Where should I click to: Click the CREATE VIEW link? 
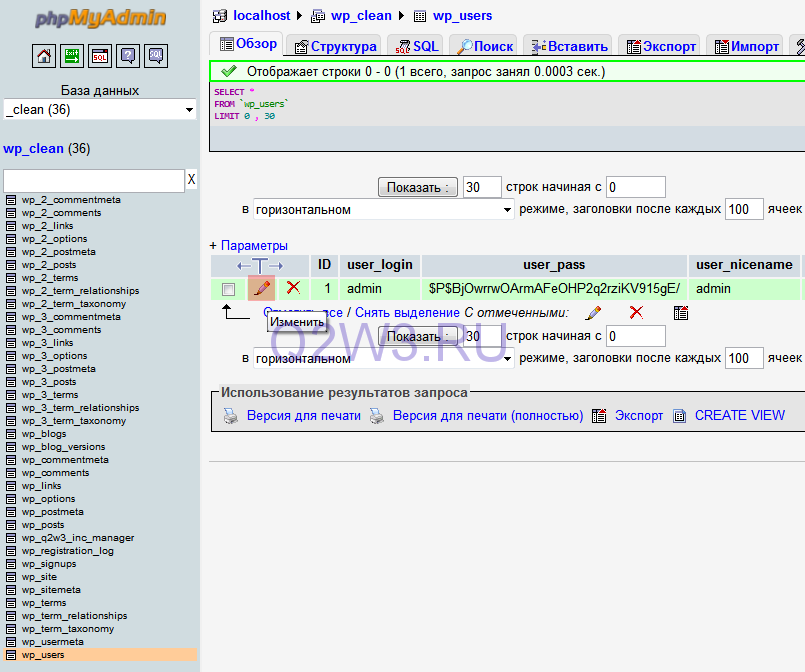tap(740, 415)
